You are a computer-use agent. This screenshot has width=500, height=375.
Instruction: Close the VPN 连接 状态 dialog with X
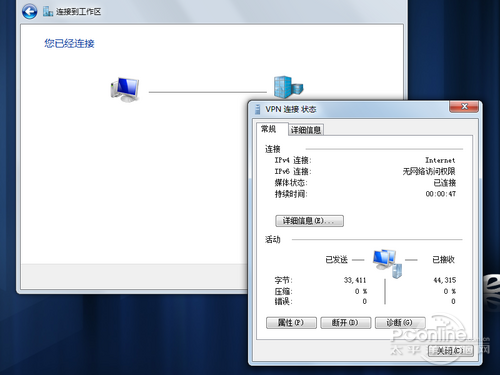pyautogui.click(x=464, y=107)
